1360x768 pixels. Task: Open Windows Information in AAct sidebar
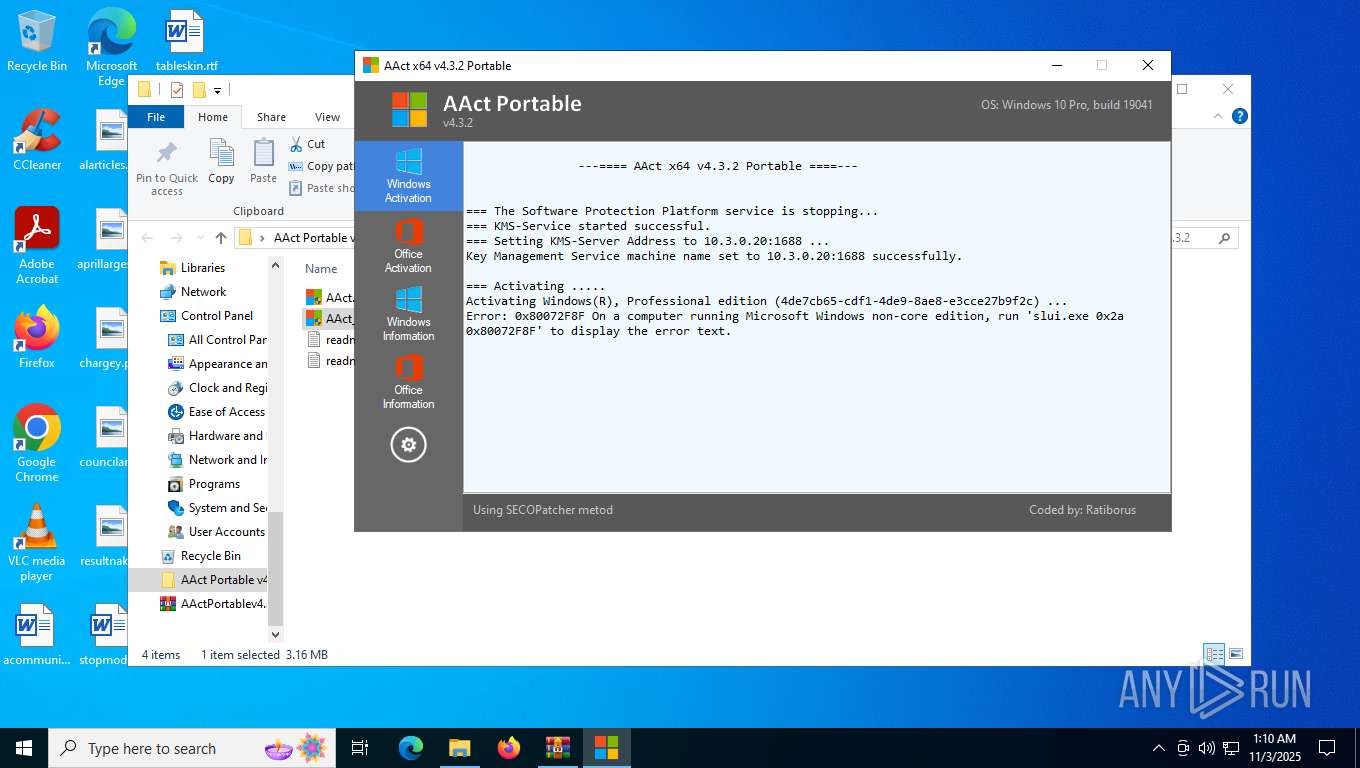[408, 314]
